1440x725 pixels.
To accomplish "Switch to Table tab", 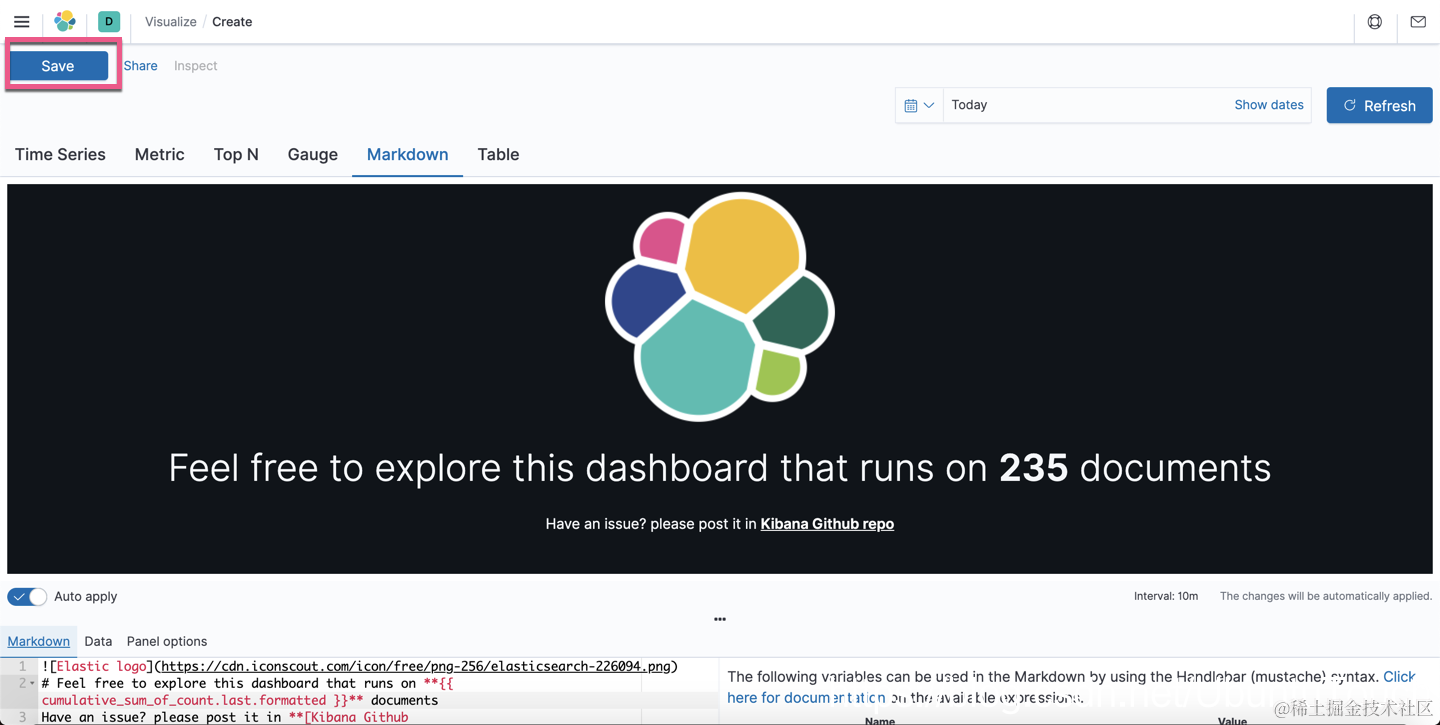I will coord(498,154).
